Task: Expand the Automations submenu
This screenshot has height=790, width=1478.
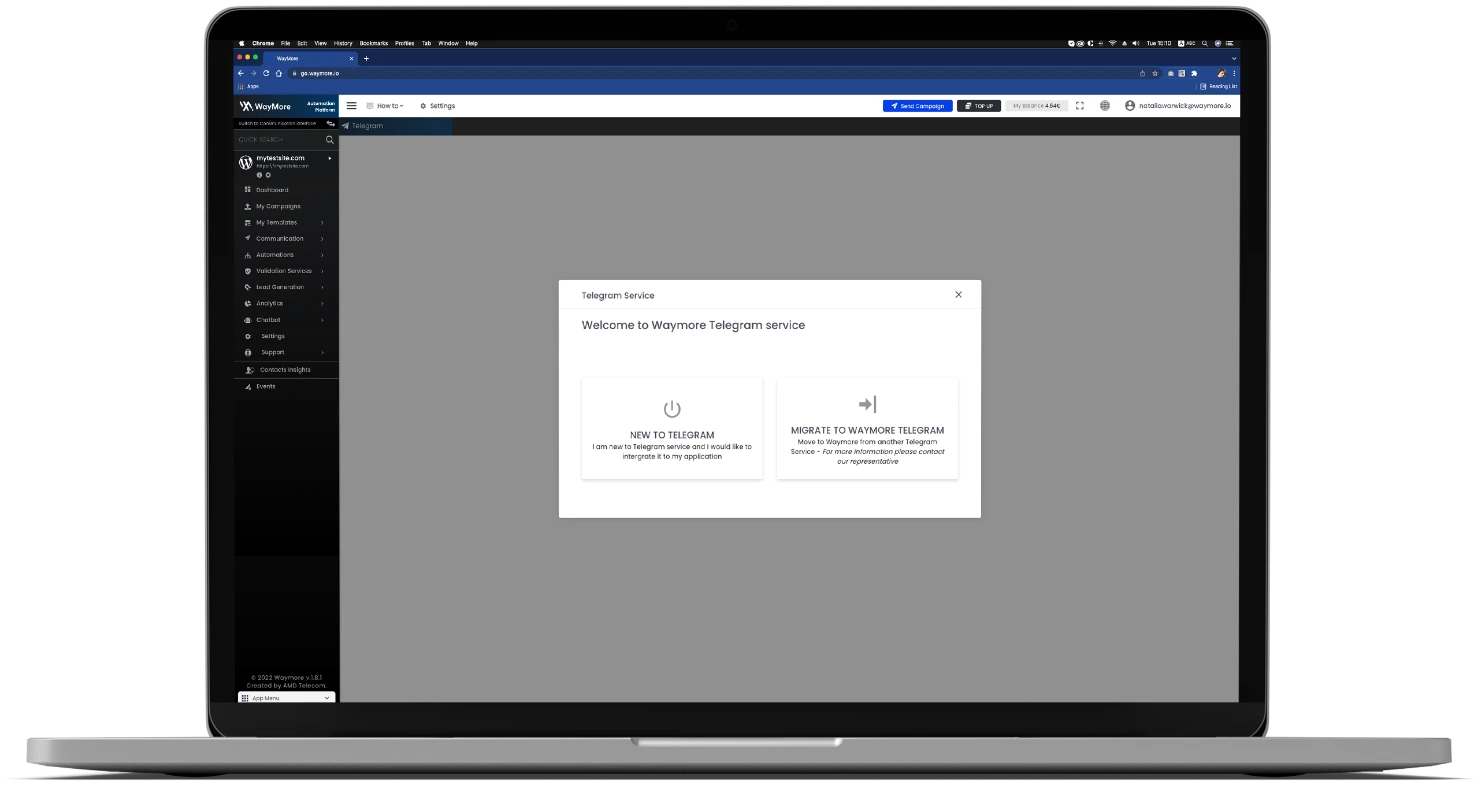Action: [322, 255]
